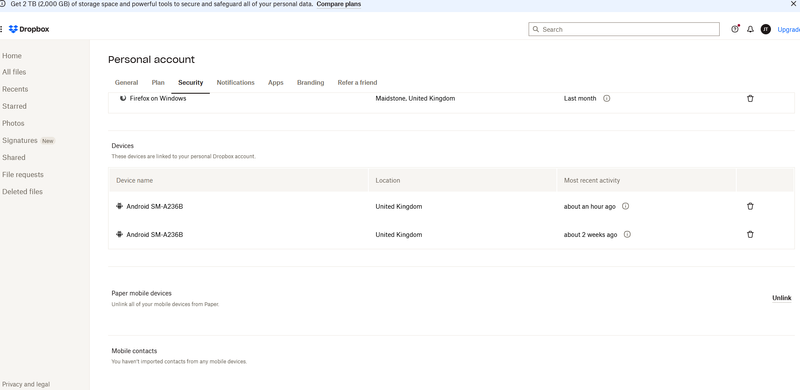Open Shared in the sidebar
The width and height of the screenshot is (800, 390).
[14, 157]
